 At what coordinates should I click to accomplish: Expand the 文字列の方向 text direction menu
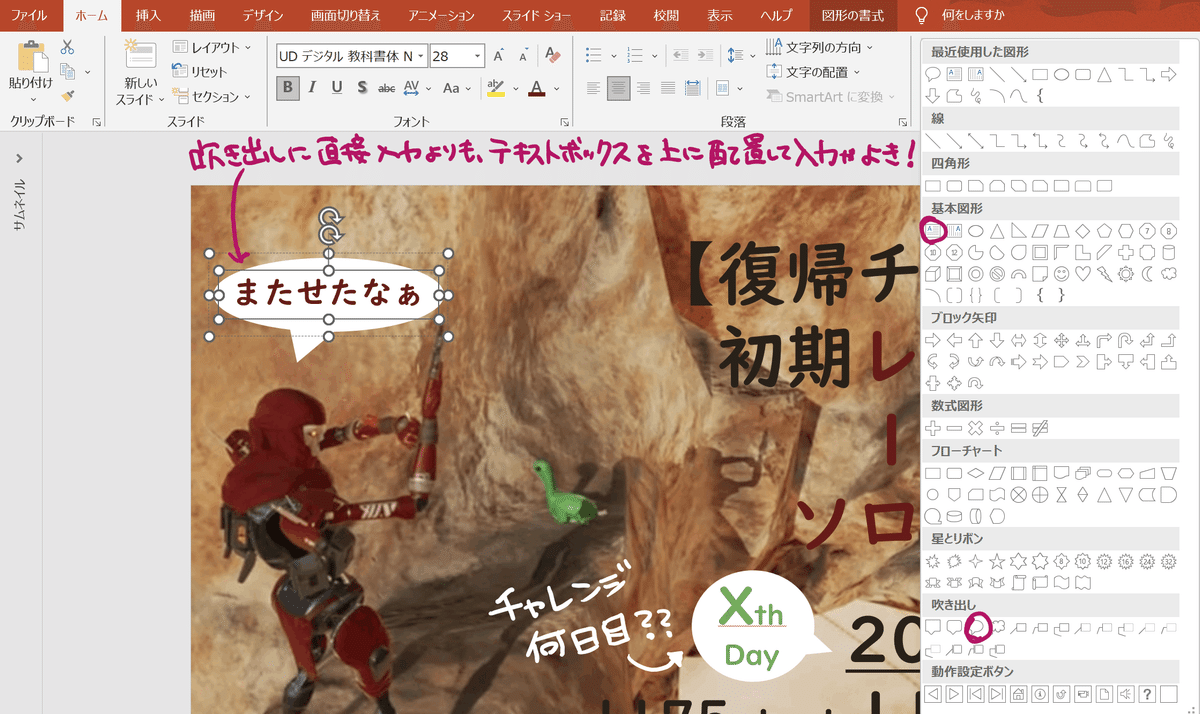point(819,47)
